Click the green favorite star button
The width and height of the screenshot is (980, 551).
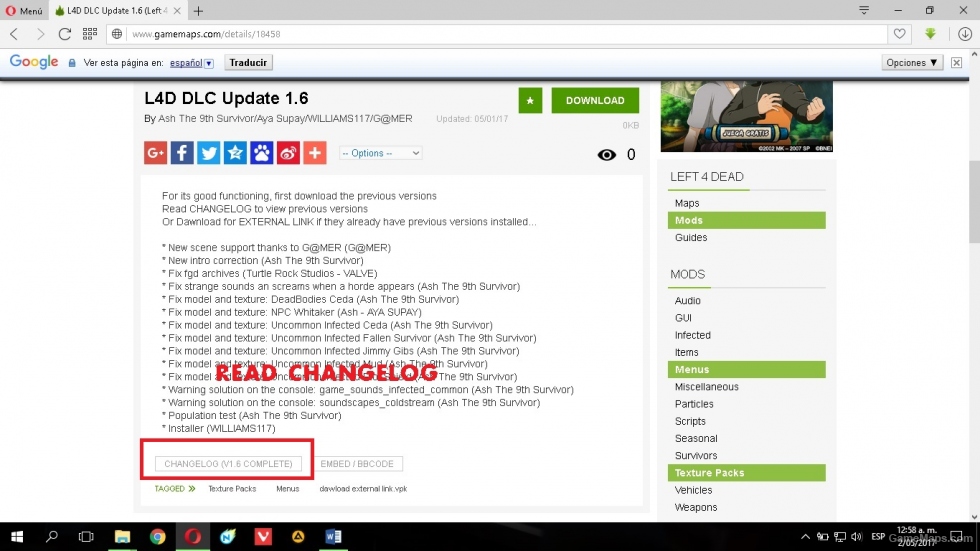[530, 101]
